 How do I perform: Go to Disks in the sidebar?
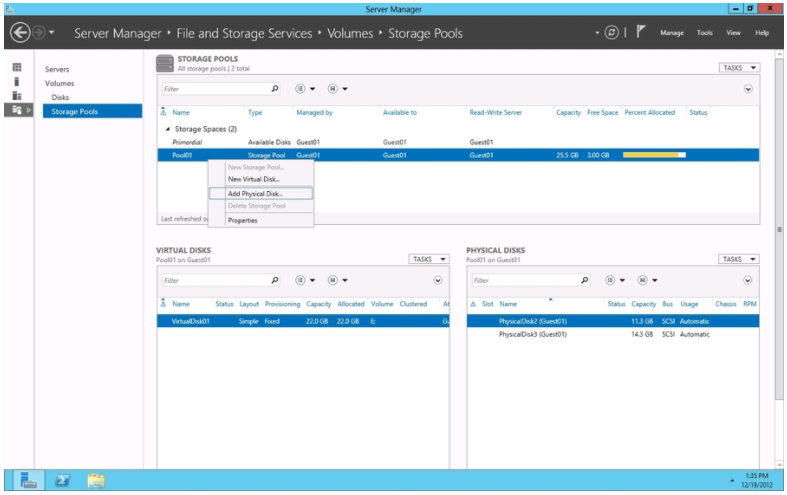(x=61, y=98)
